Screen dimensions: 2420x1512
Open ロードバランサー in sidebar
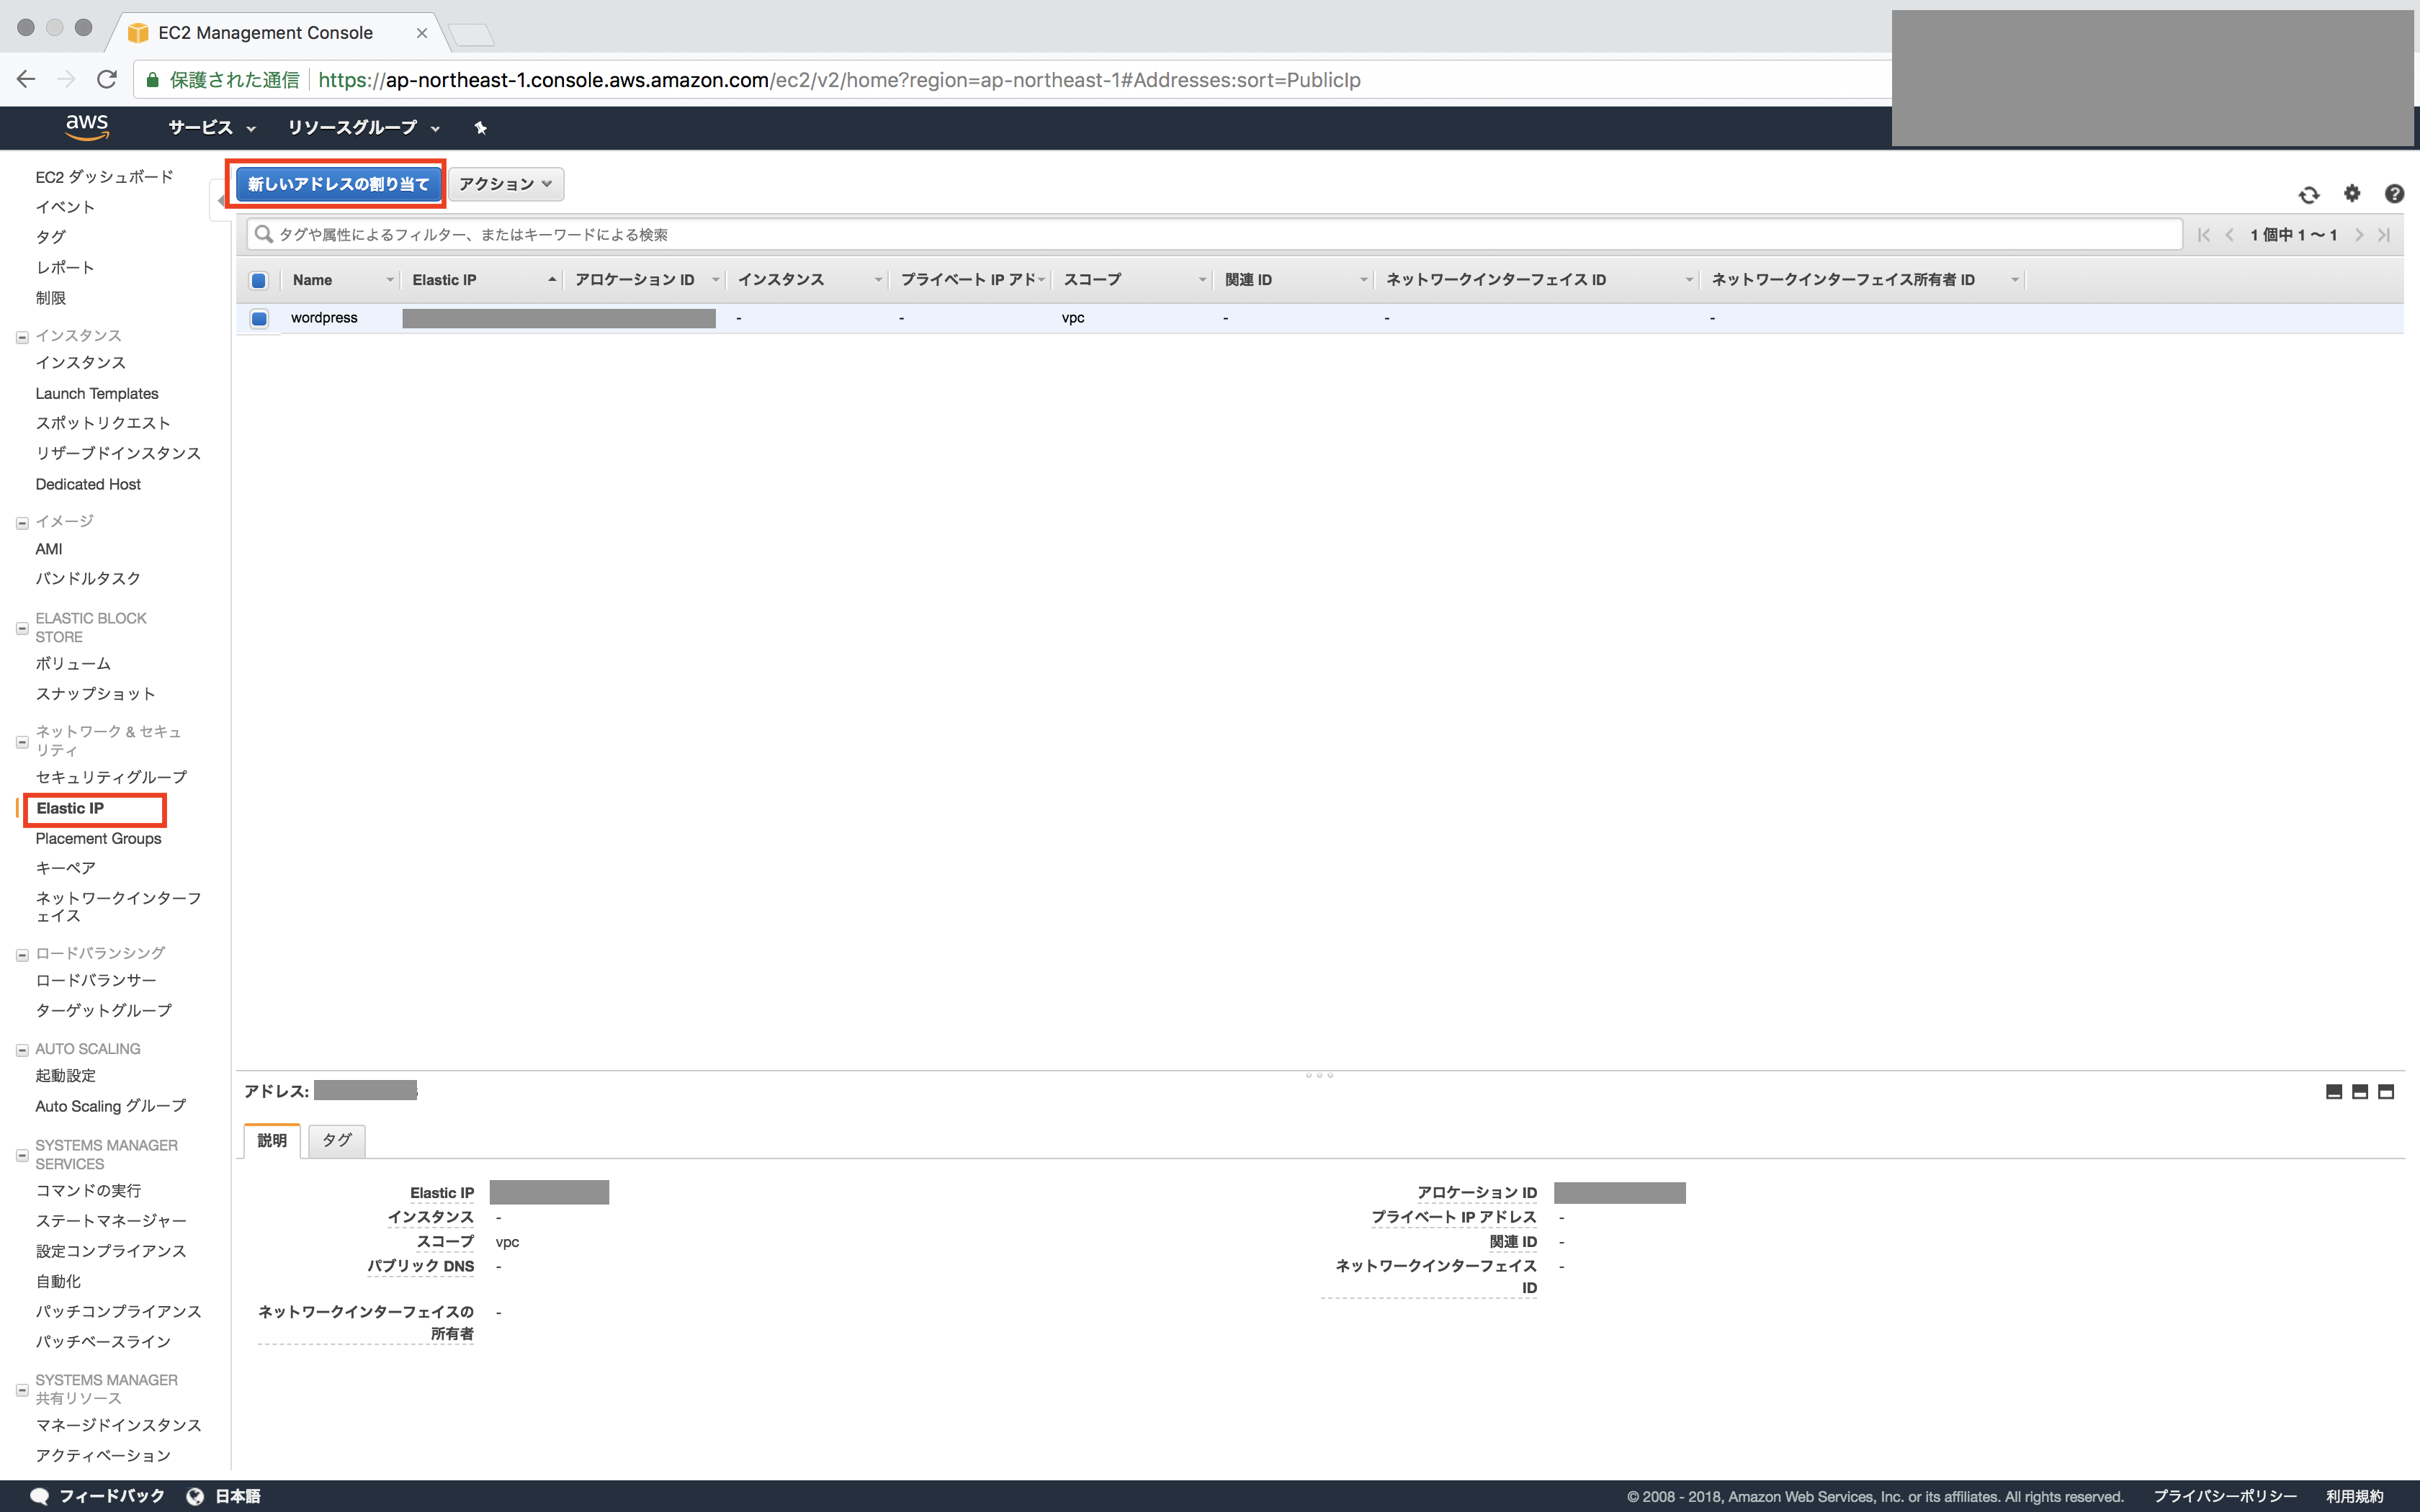point(96,980)
